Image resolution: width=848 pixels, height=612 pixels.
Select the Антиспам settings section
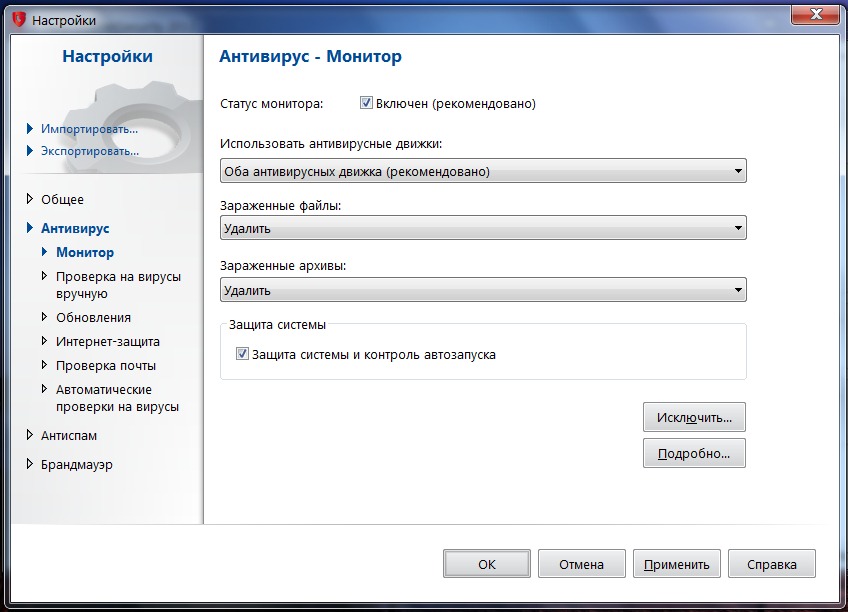pos(69,435)
